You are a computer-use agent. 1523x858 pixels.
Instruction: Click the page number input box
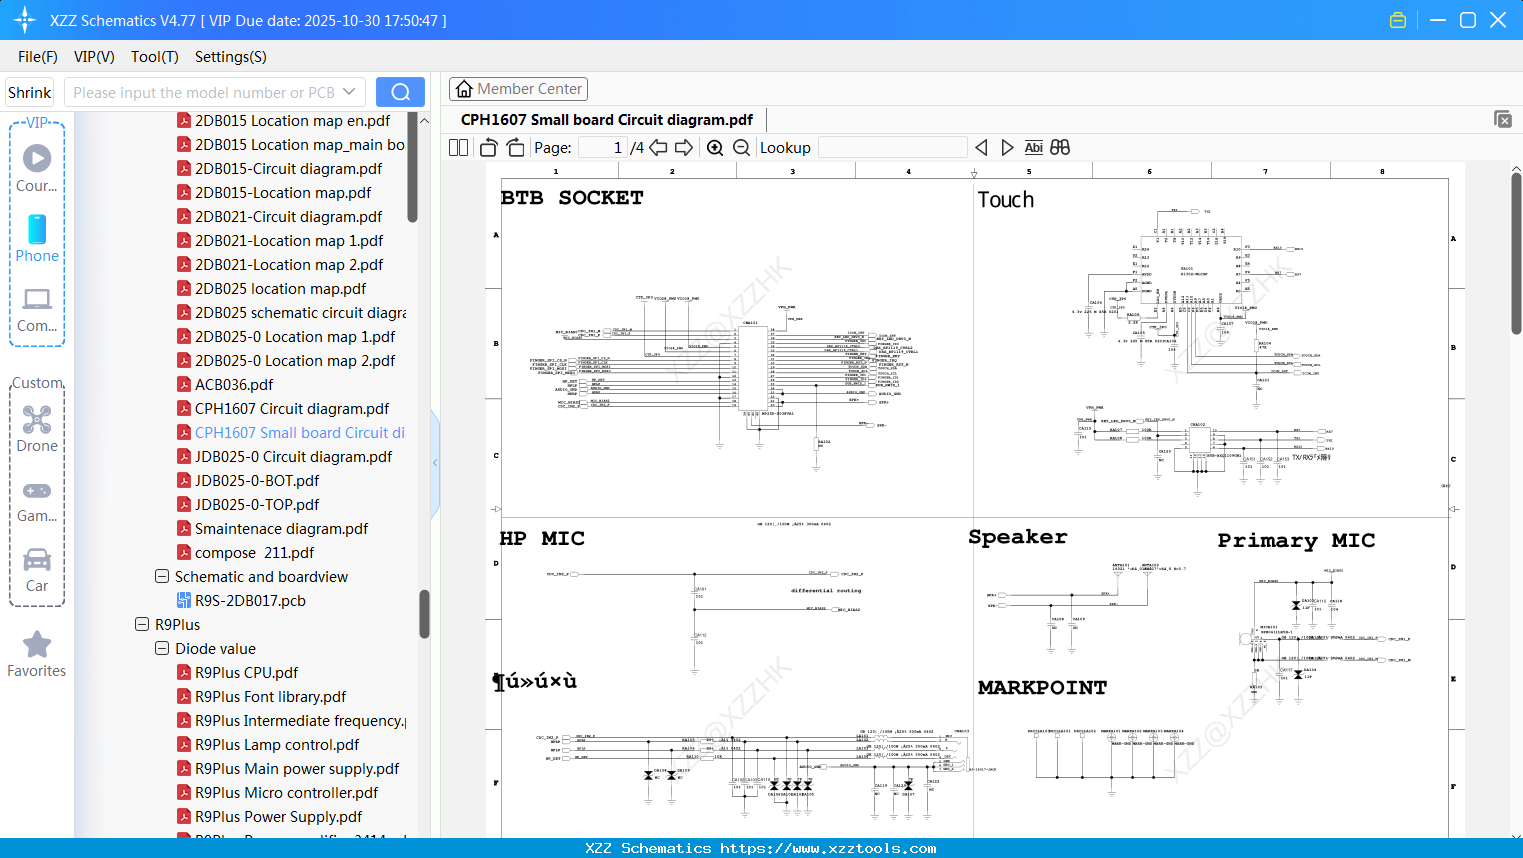coord(603,148)
